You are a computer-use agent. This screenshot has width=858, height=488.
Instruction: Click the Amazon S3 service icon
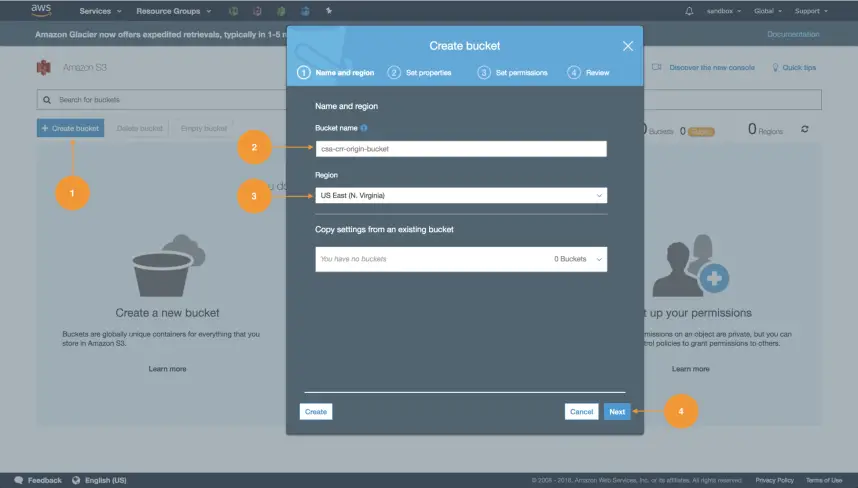point(44,67)
